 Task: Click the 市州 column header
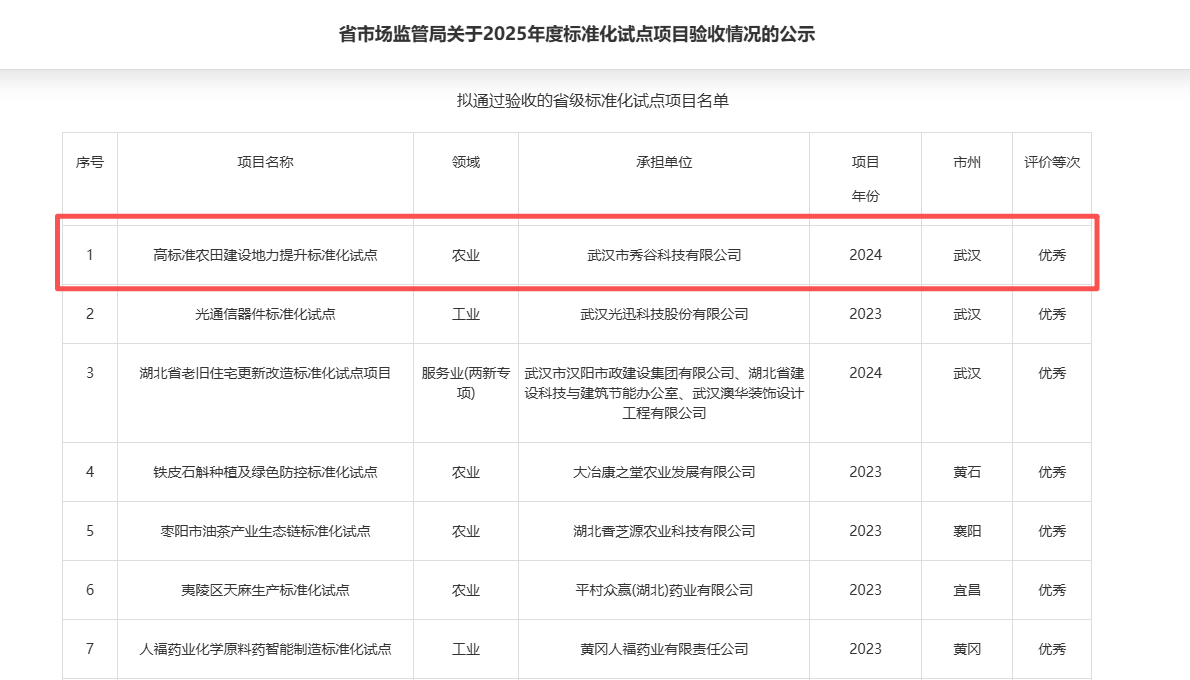coord(967,162)
